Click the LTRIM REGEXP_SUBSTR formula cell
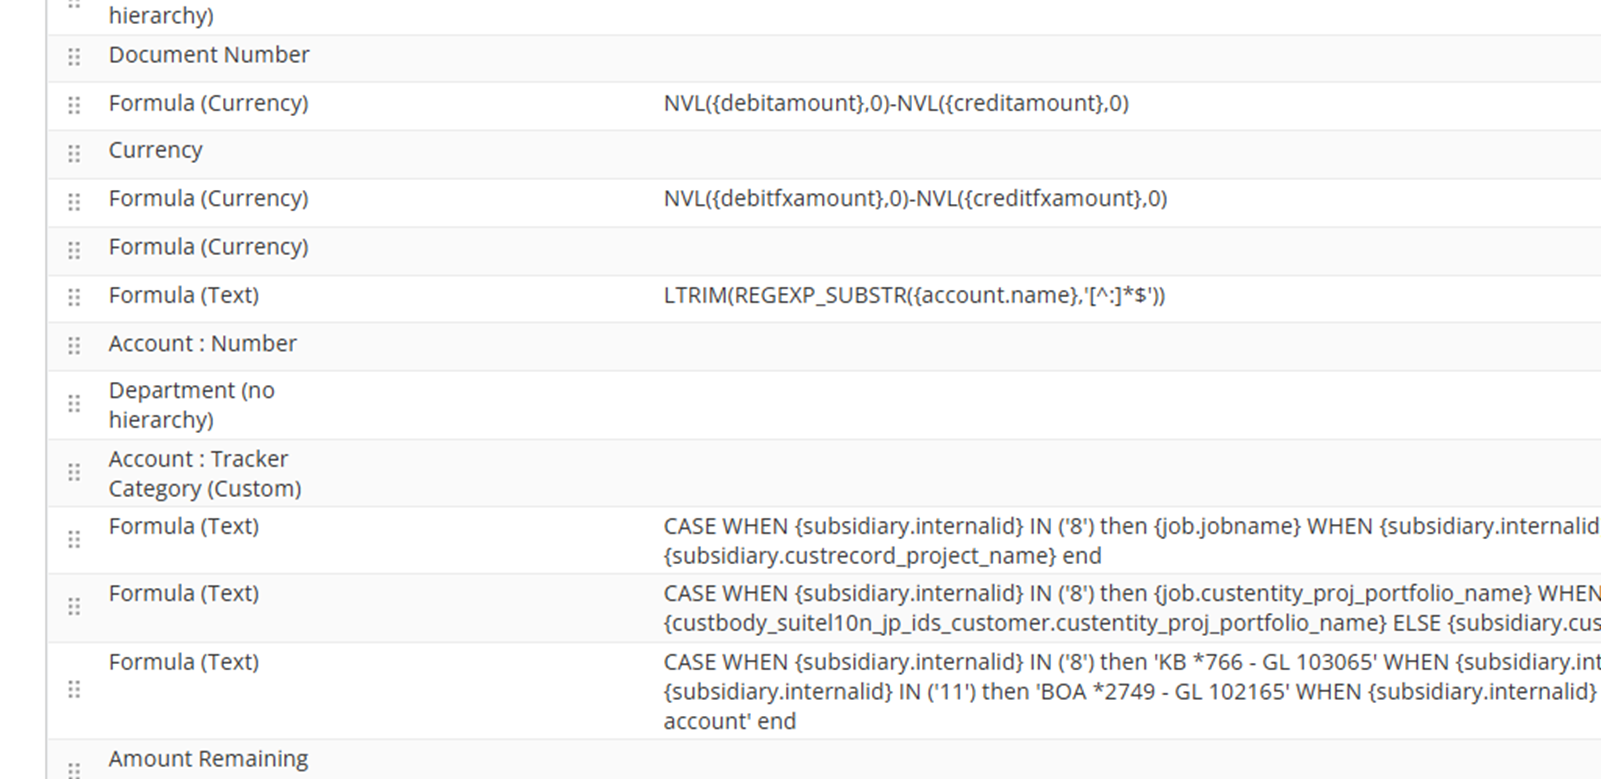Screen dimensions: 1601x779 914,295
